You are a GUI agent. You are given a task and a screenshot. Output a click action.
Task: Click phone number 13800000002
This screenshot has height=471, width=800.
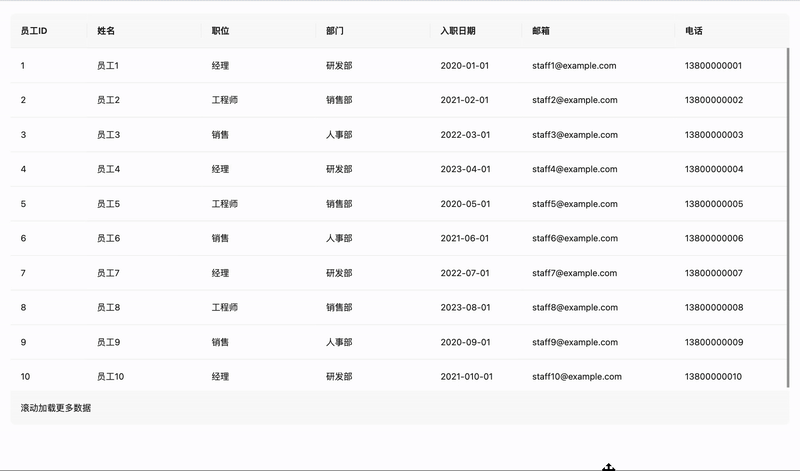[x=714, y=100]
